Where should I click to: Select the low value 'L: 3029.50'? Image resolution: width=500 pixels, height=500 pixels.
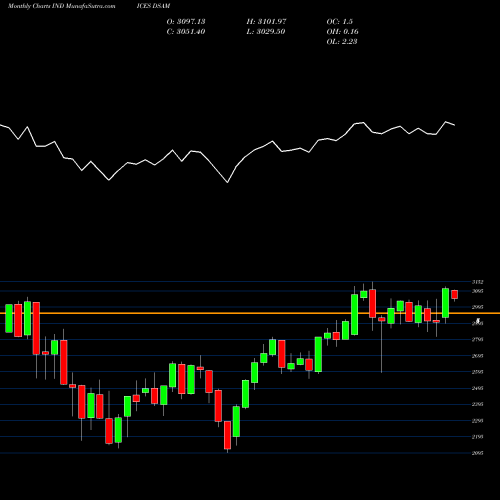click(x=266, y=31)
